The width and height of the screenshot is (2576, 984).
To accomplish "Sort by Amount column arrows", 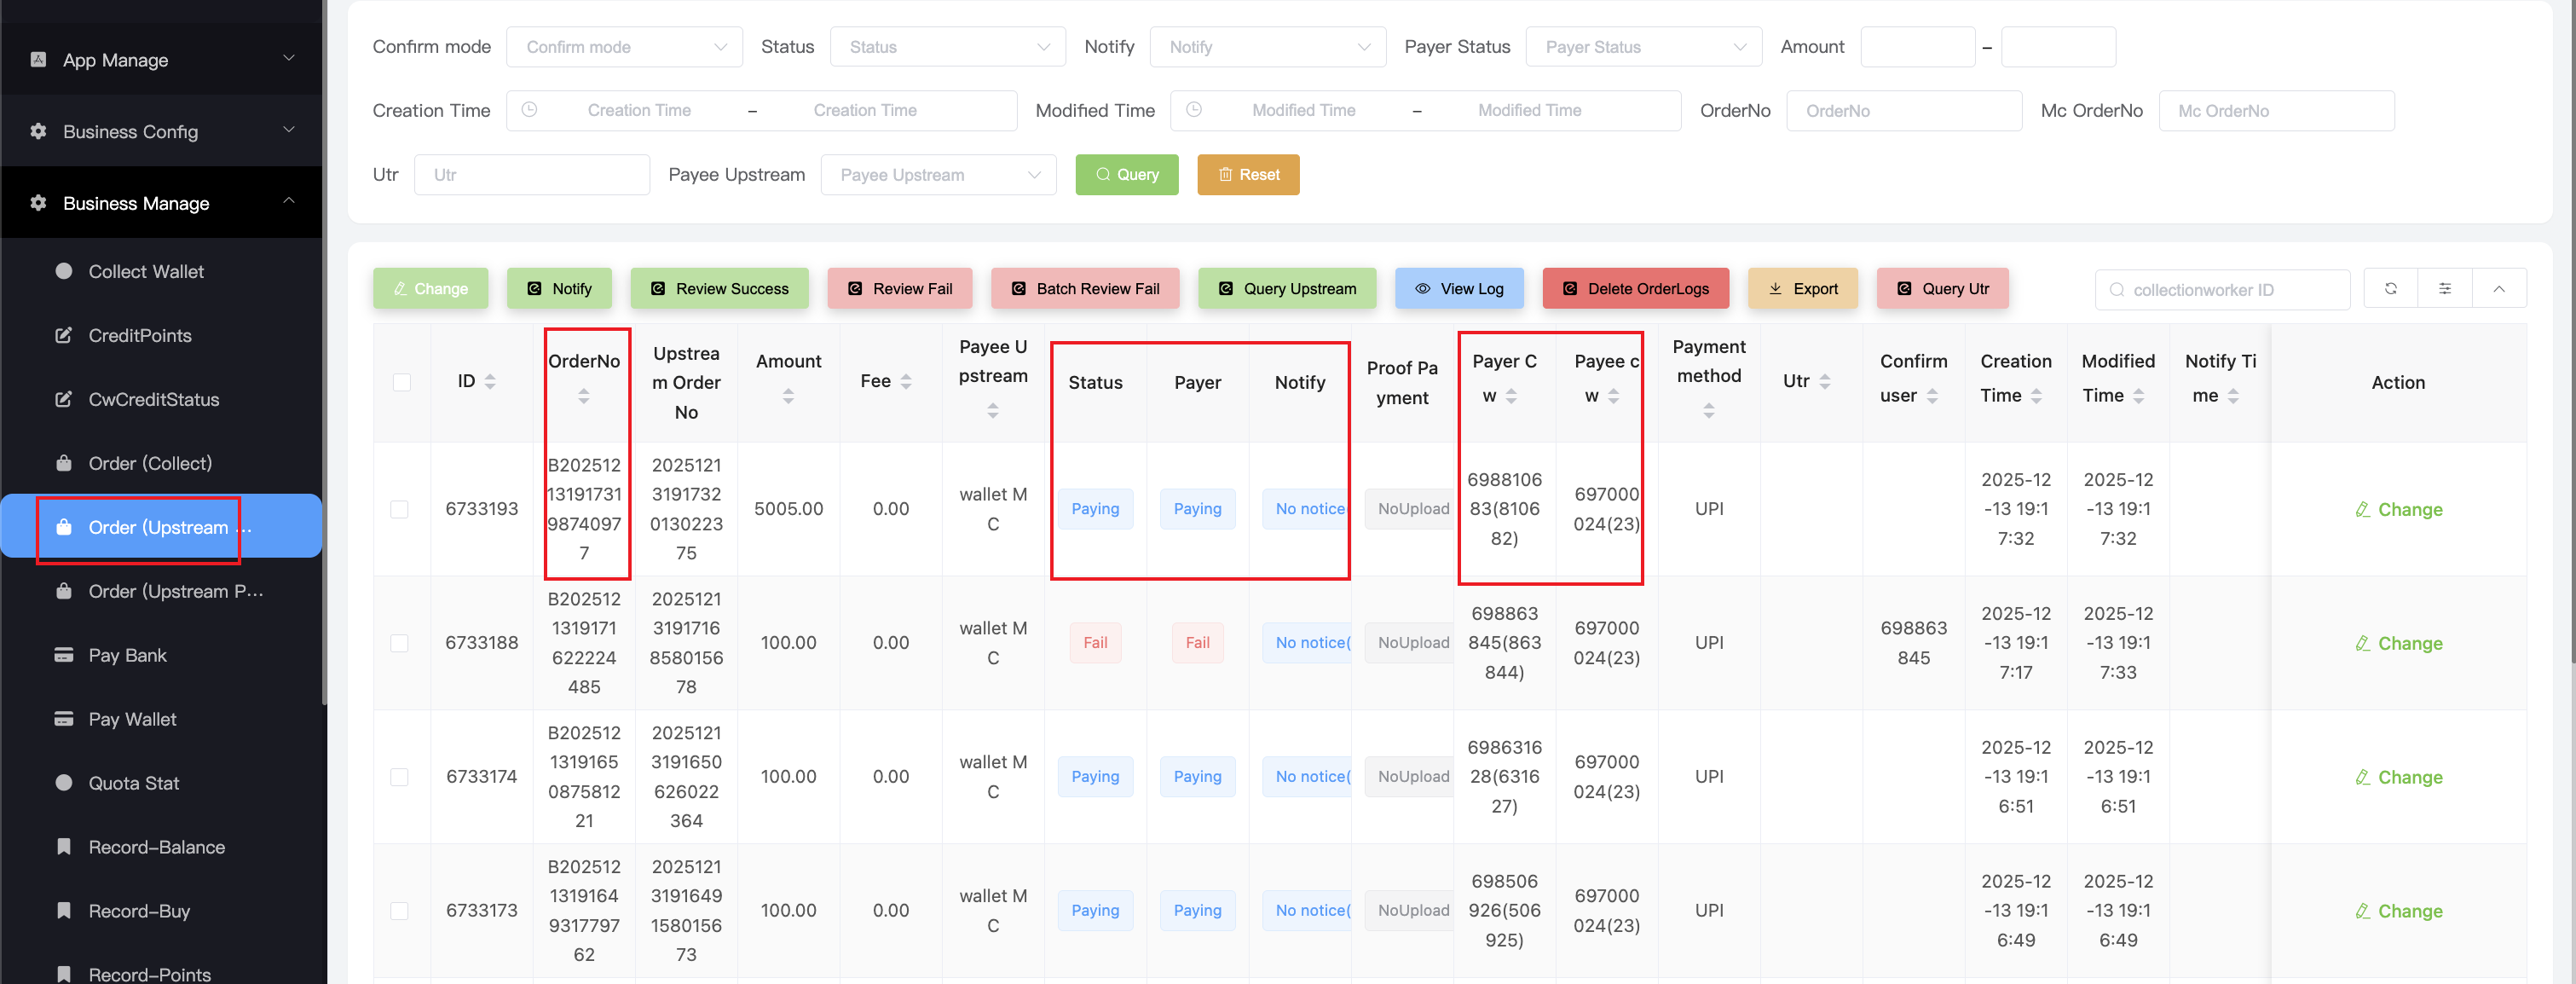I will pyautogui.click(x=788, y=397).
